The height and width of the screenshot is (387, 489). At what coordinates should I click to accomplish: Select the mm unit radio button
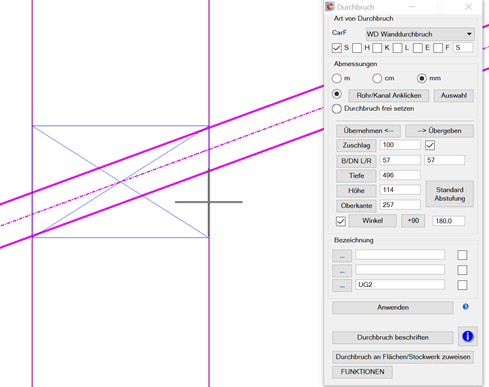[422, 78]
